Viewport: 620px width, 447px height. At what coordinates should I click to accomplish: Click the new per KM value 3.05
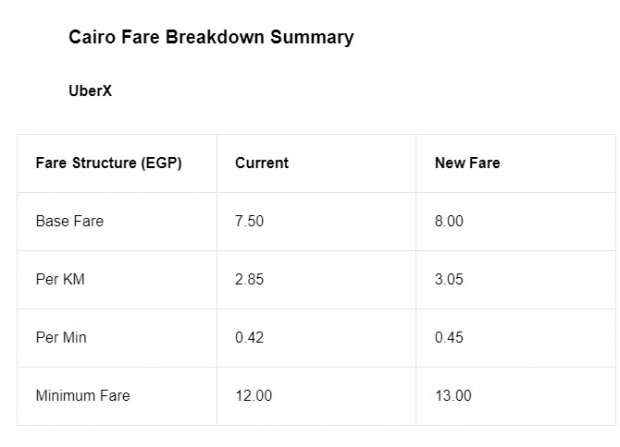click(449, 279)
